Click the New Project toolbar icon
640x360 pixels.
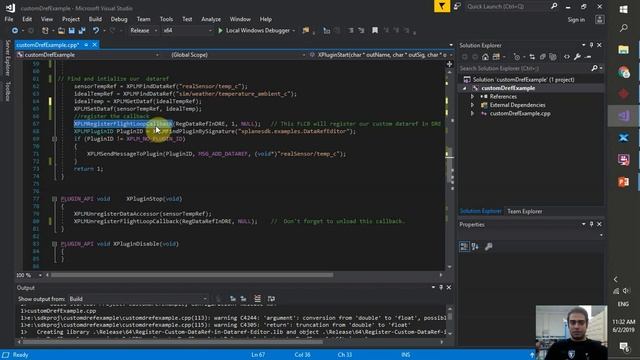[45, 31]
